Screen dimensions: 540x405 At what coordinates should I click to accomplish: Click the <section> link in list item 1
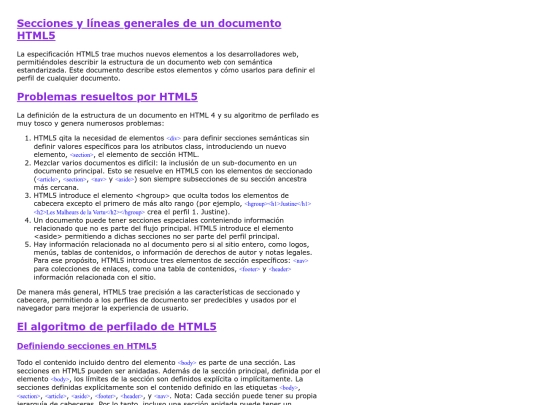pos(82,155)
